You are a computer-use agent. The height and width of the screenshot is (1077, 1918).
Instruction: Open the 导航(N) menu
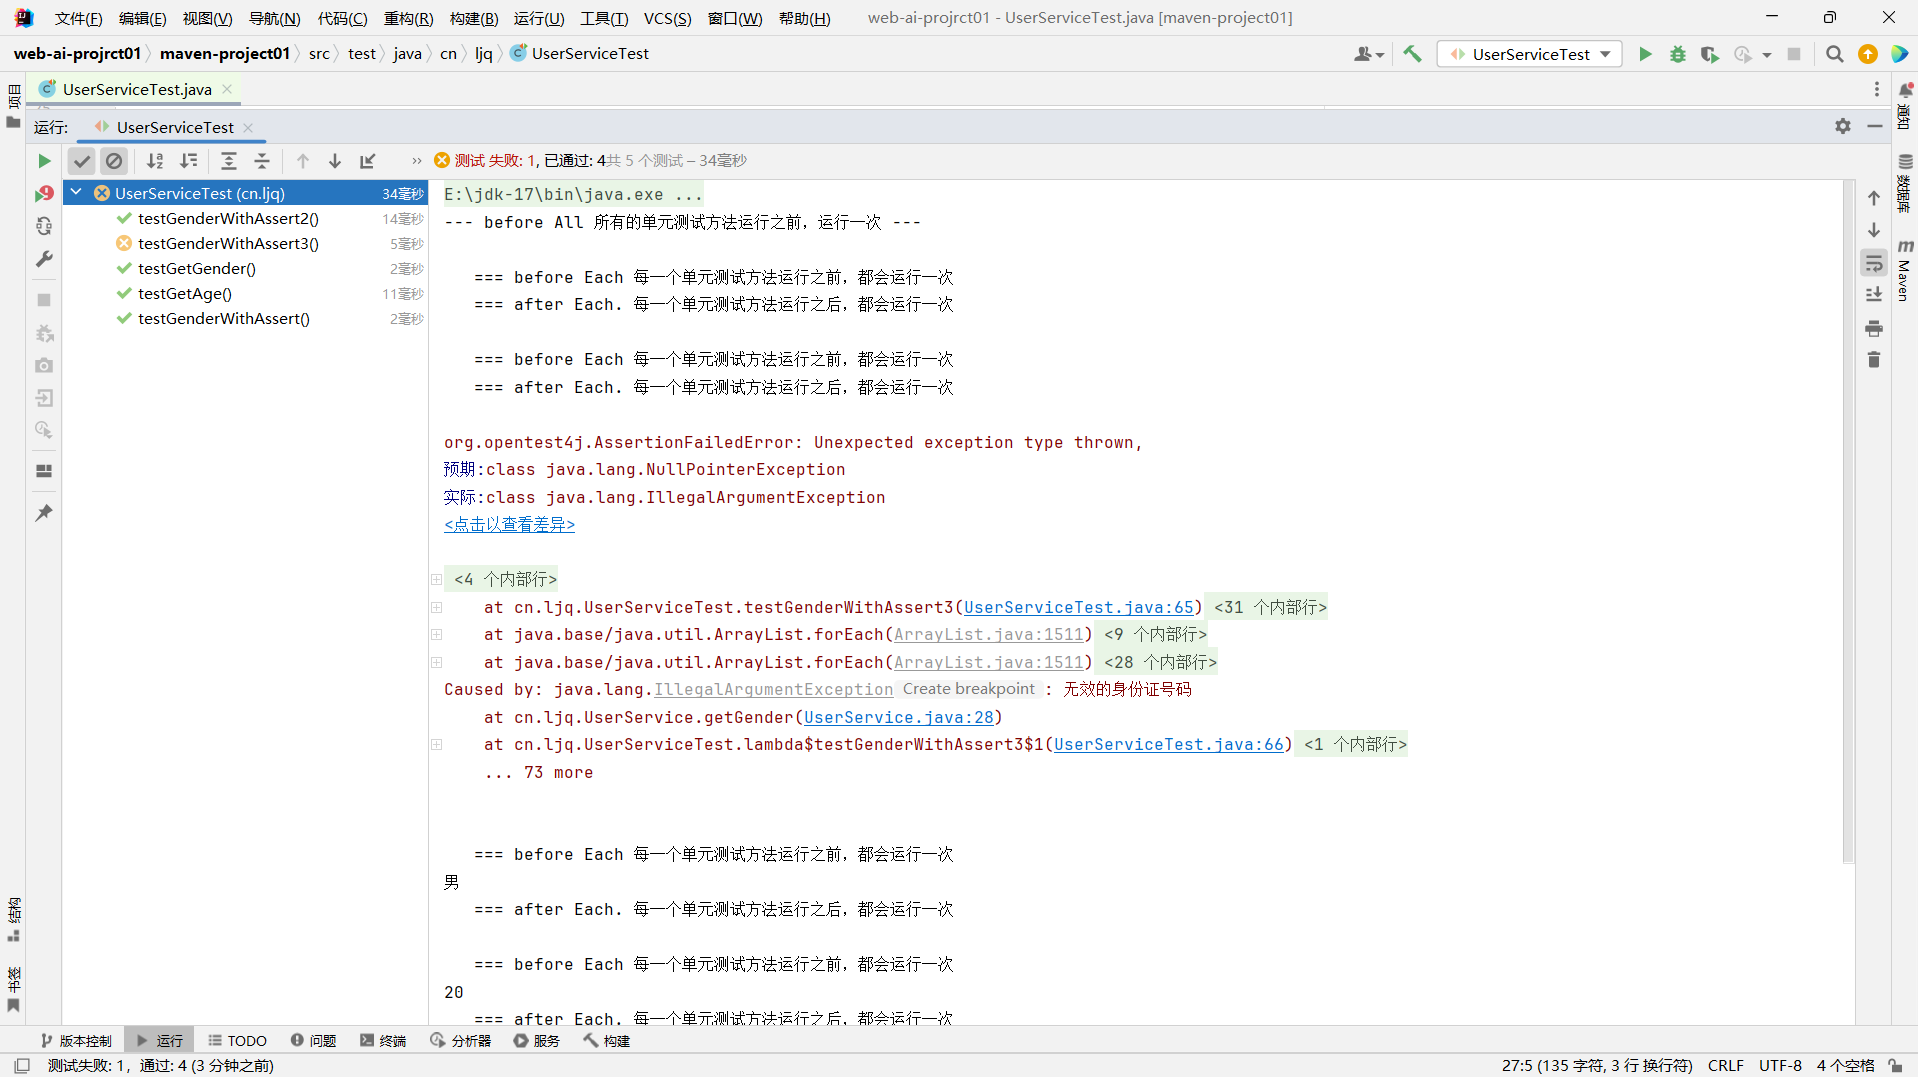275,18
